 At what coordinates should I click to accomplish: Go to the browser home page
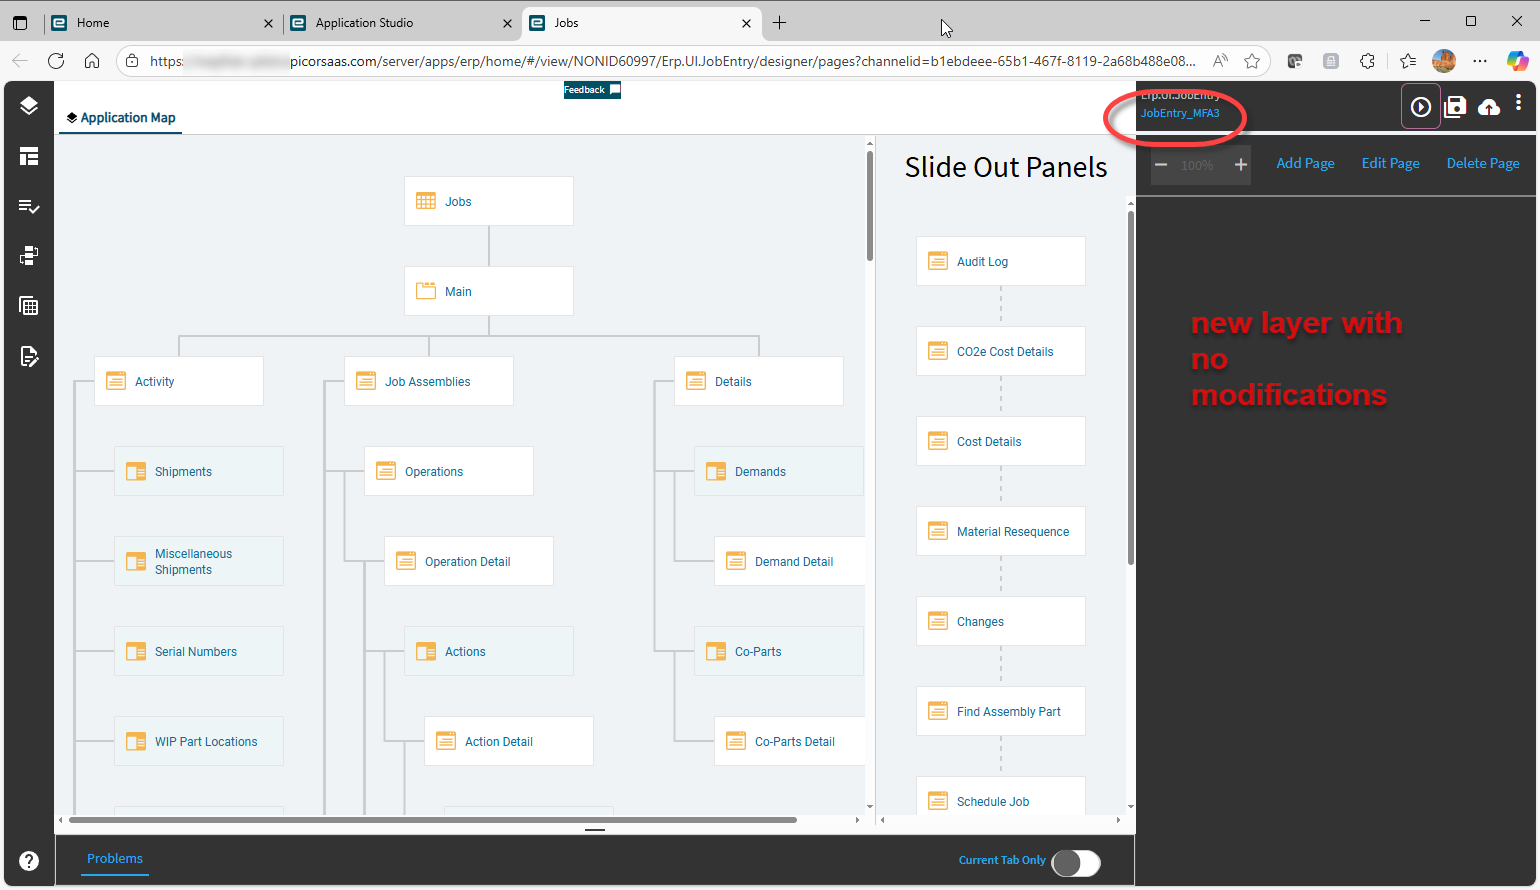(x=92, y=61)
